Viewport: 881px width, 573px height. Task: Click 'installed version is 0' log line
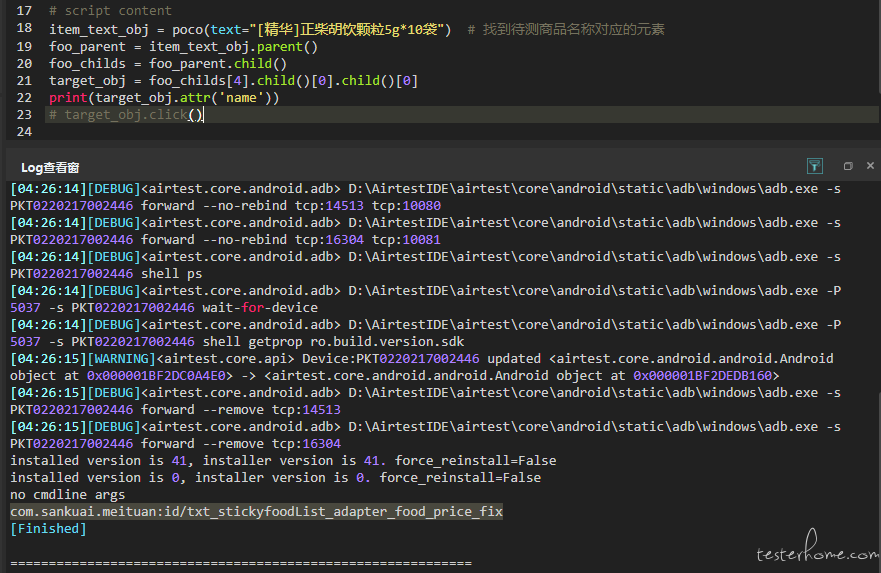[x=275, y=478]
